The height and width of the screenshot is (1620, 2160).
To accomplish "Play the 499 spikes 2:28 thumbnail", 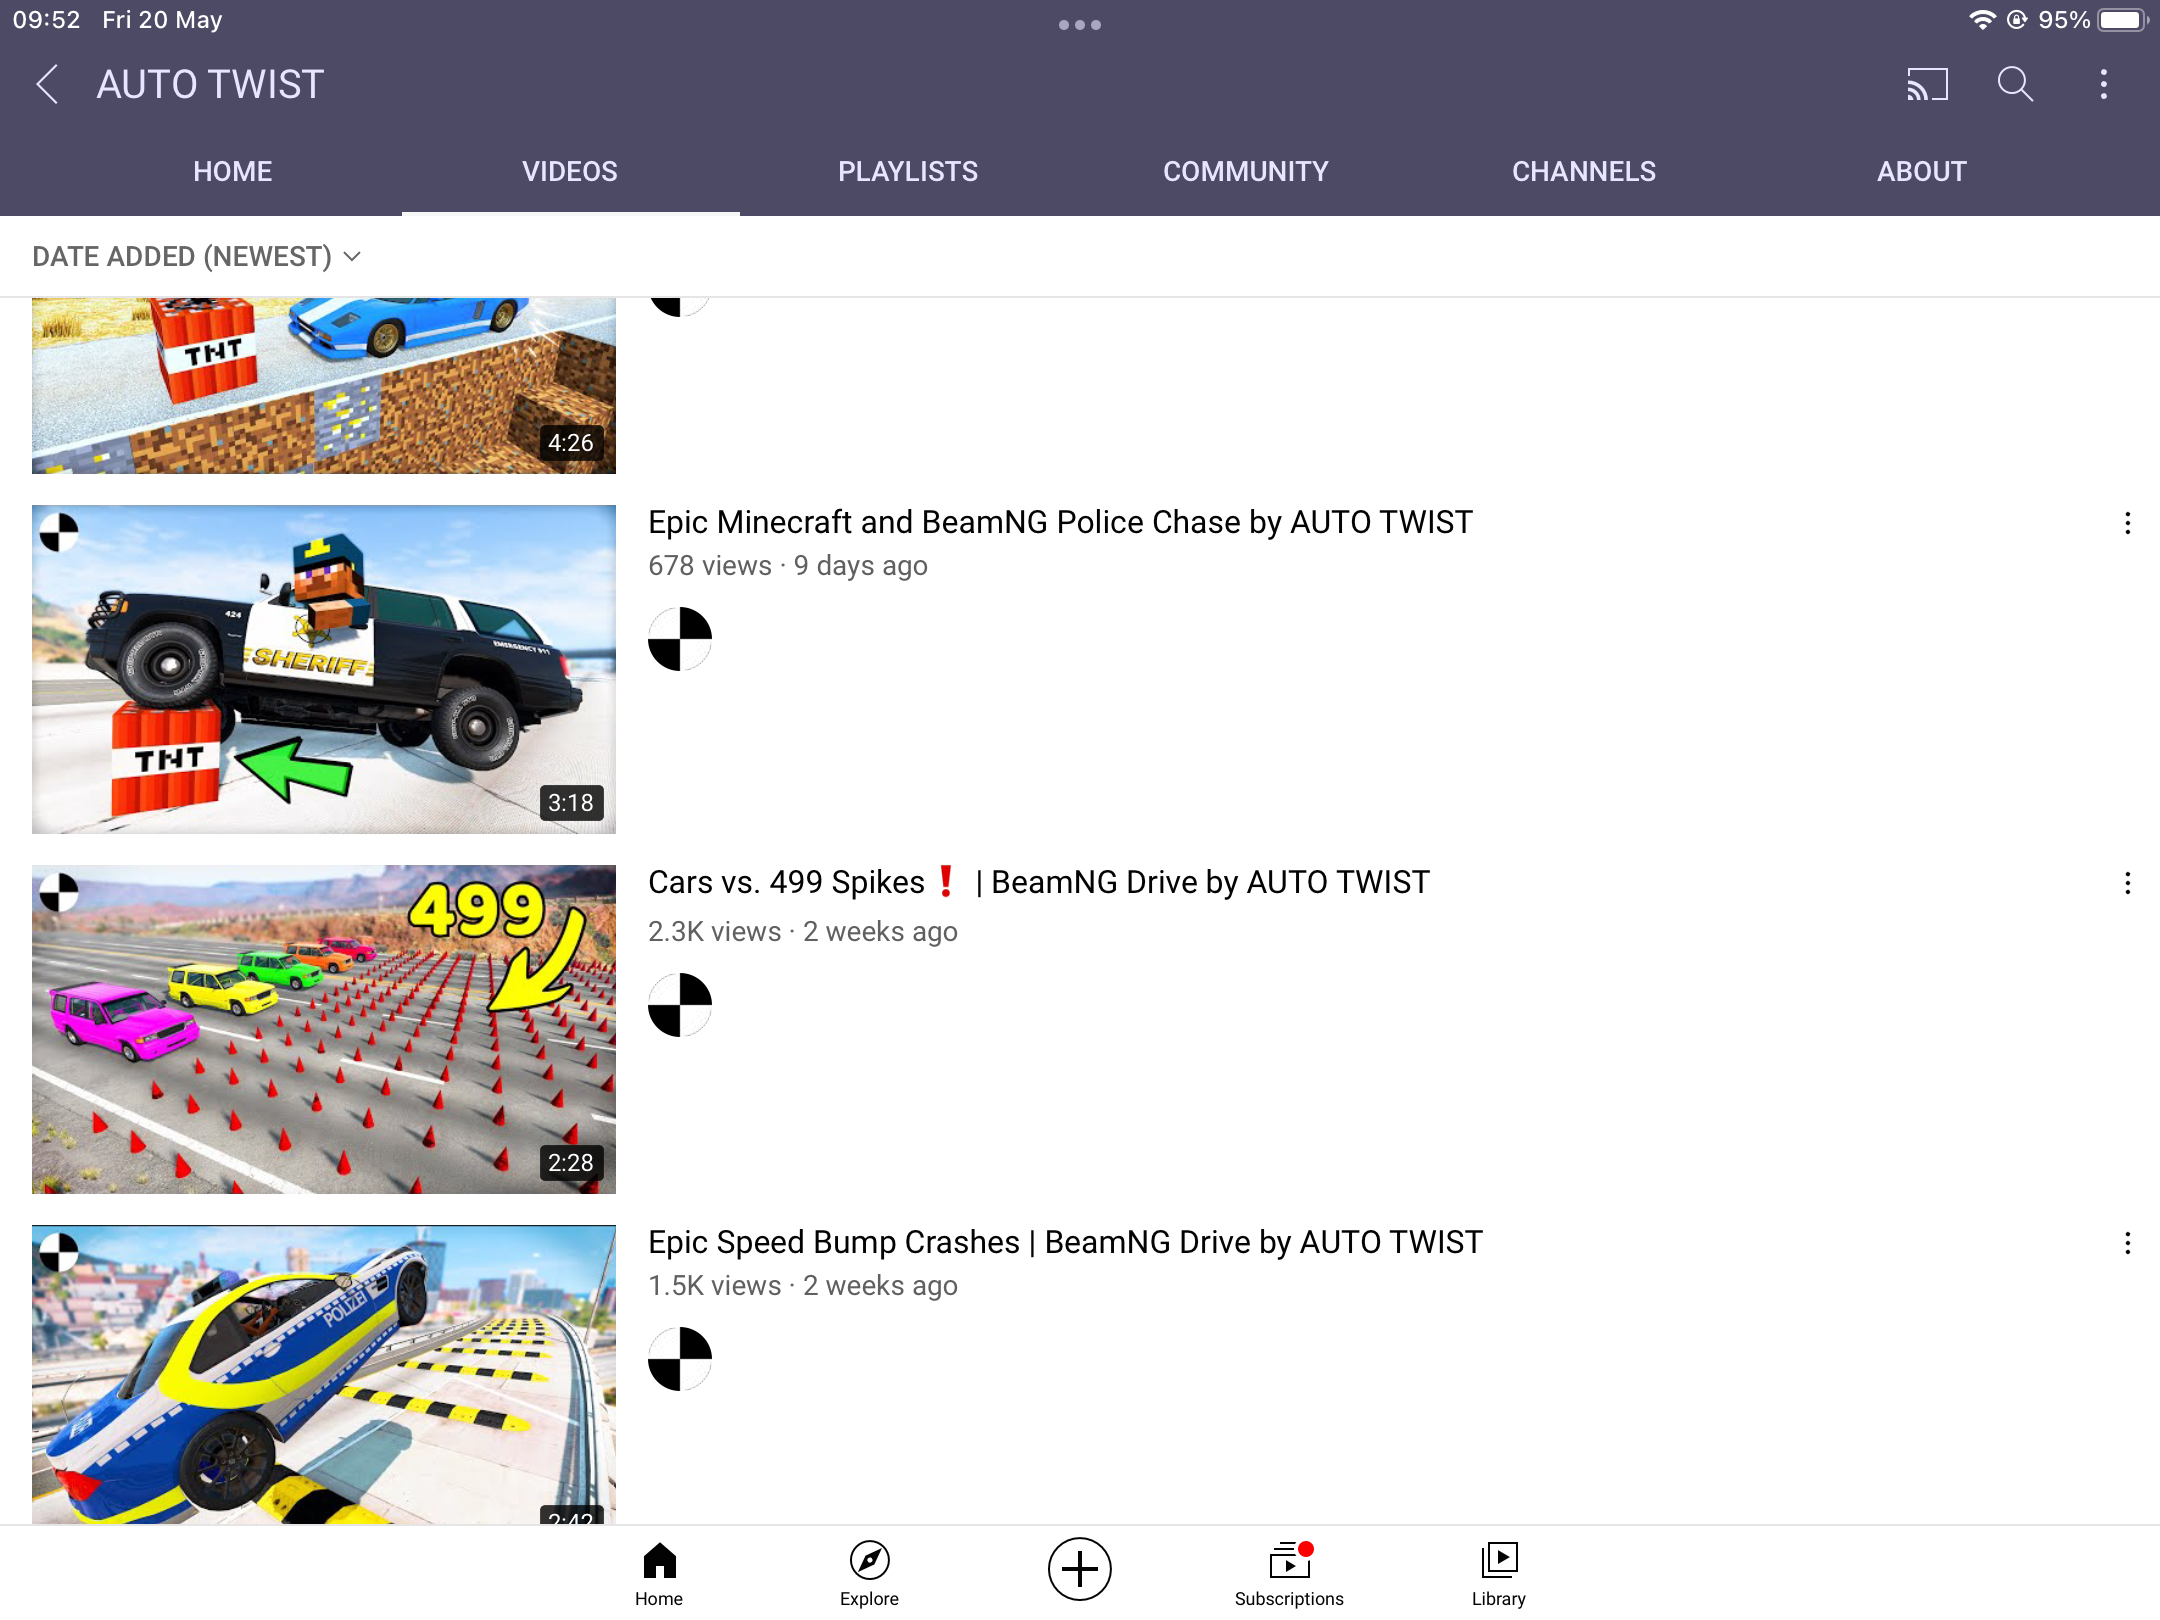I will coord(324,1029).
